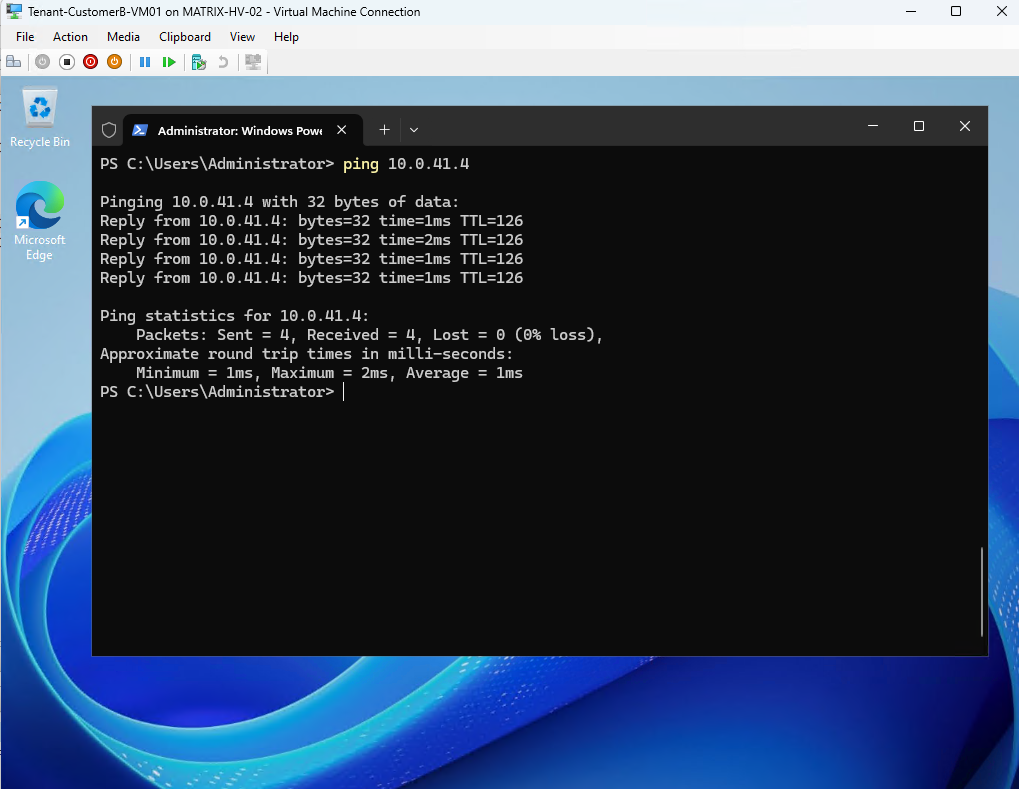Screen dimensions: 1019x789
Task: Click the red Shut Down icon
Action: [90, 62]
